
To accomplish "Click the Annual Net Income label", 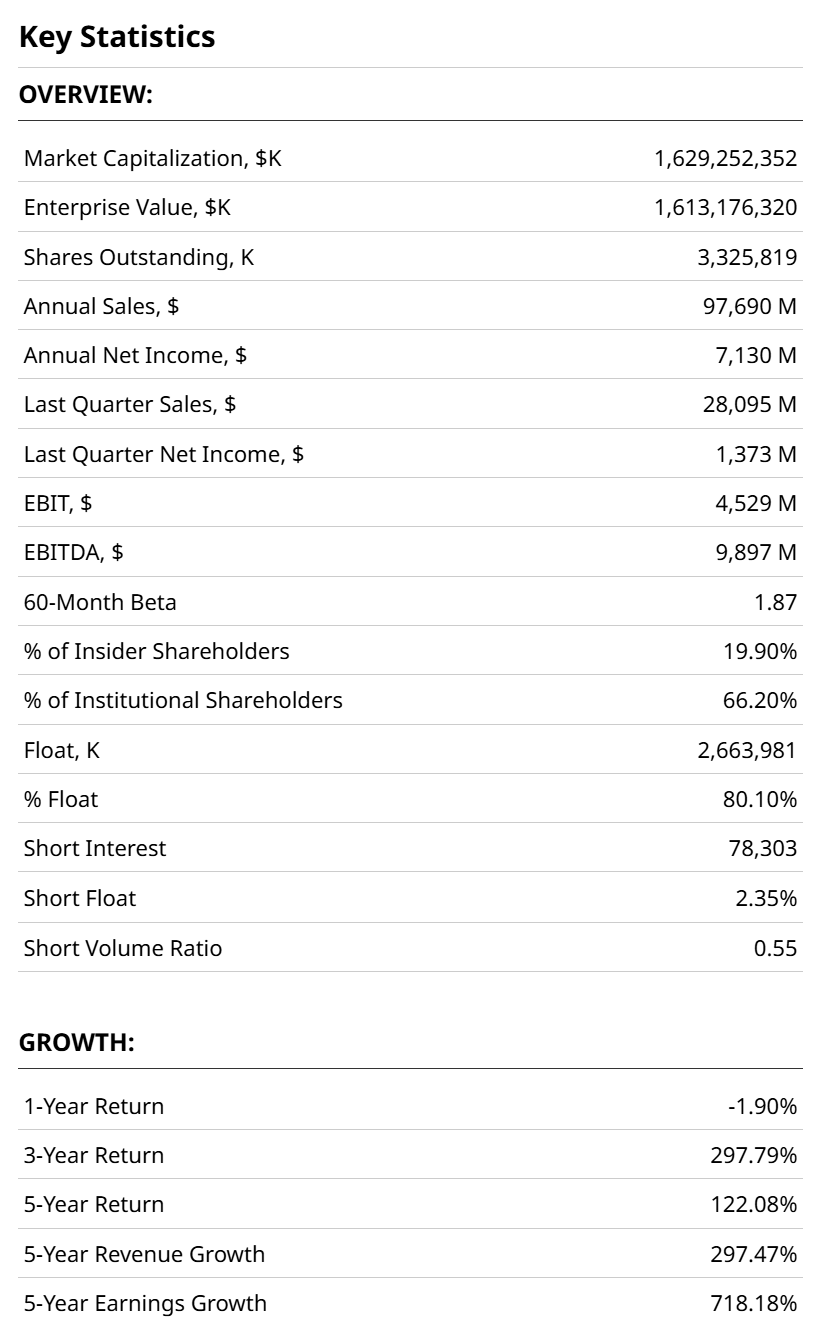I will point(135,355).
